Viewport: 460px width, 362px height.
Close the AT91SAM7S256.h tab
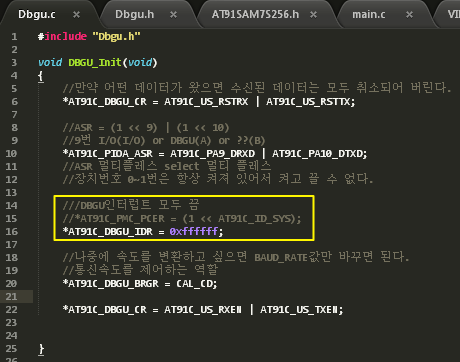click(313, 15)
